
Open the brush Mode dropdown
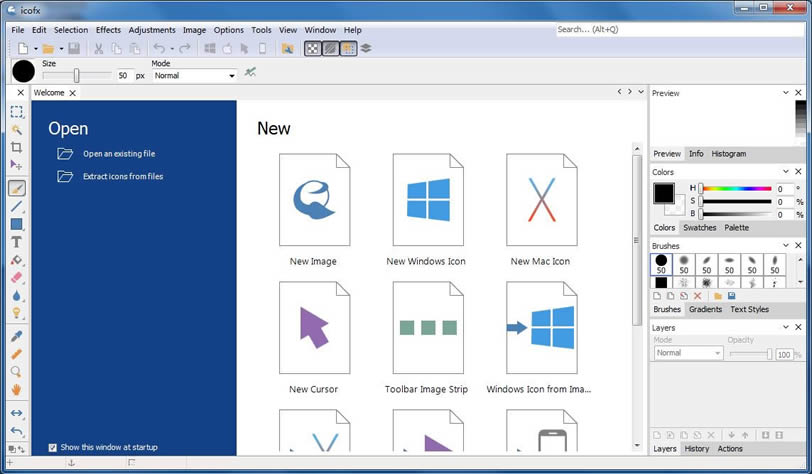[195, 76]
